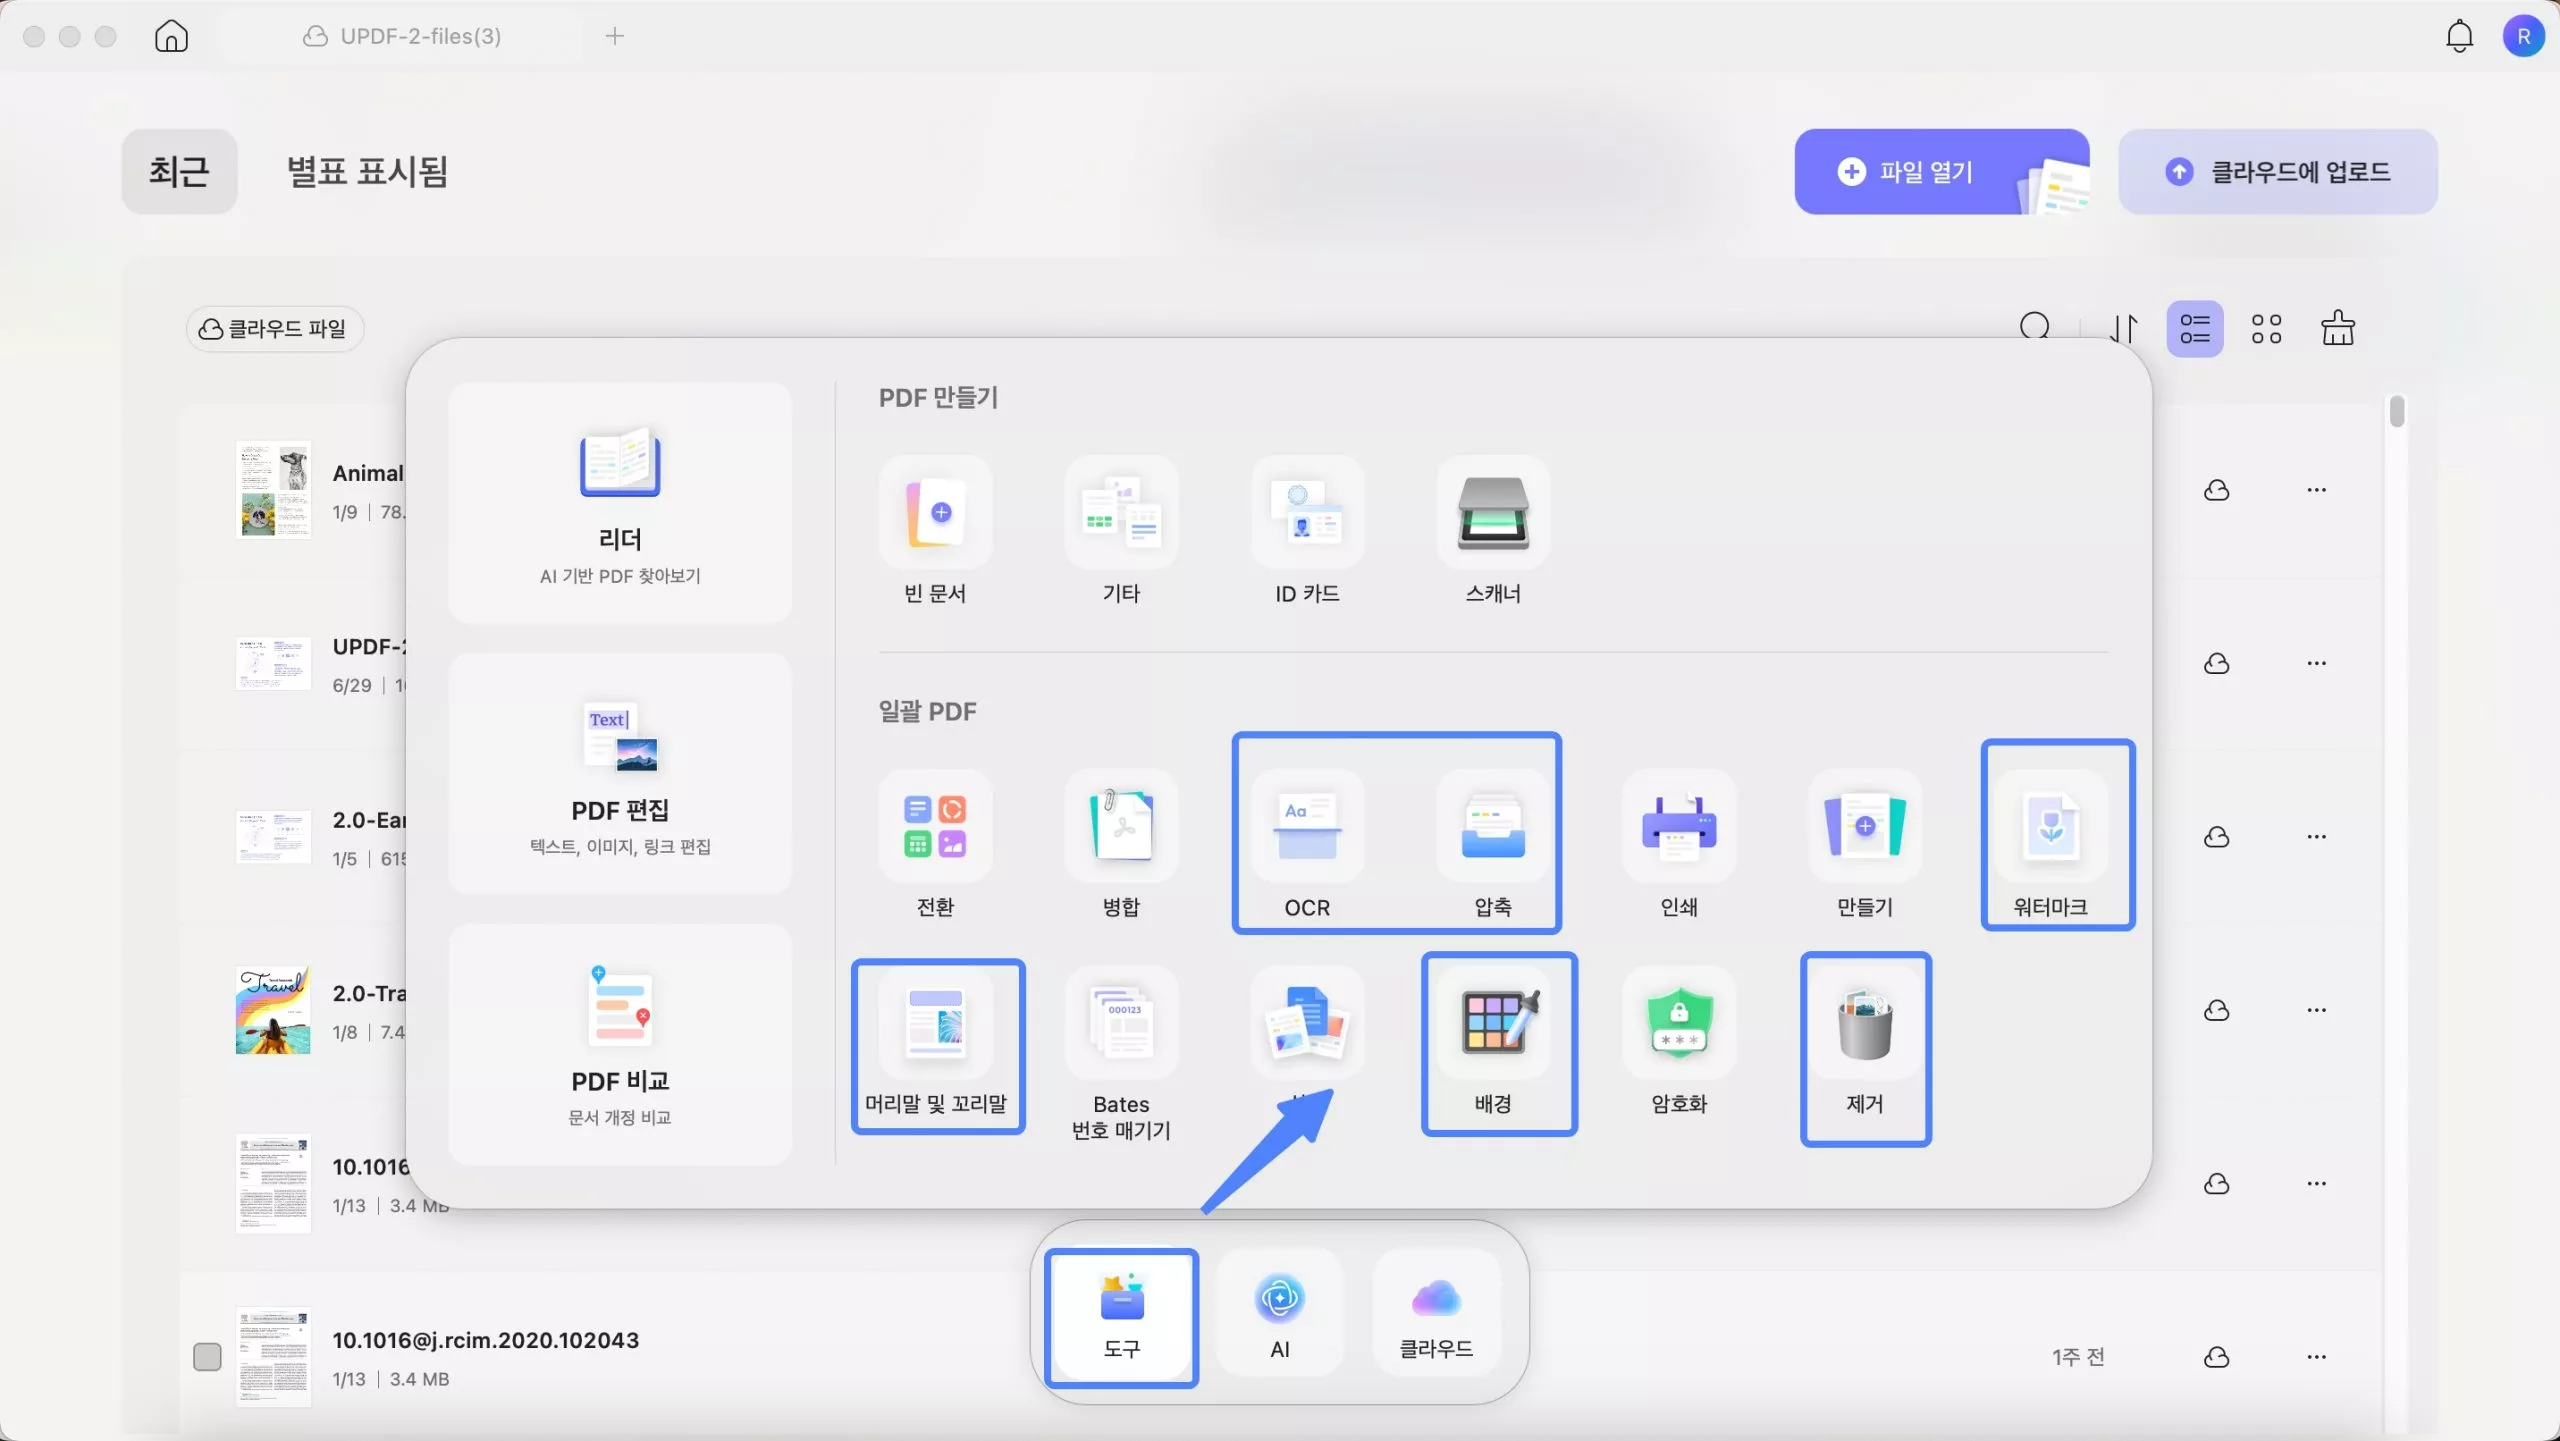Select the batch Compress (압축) tool
This screenshot has height=1441, width=2560.
coord(1493,828)
